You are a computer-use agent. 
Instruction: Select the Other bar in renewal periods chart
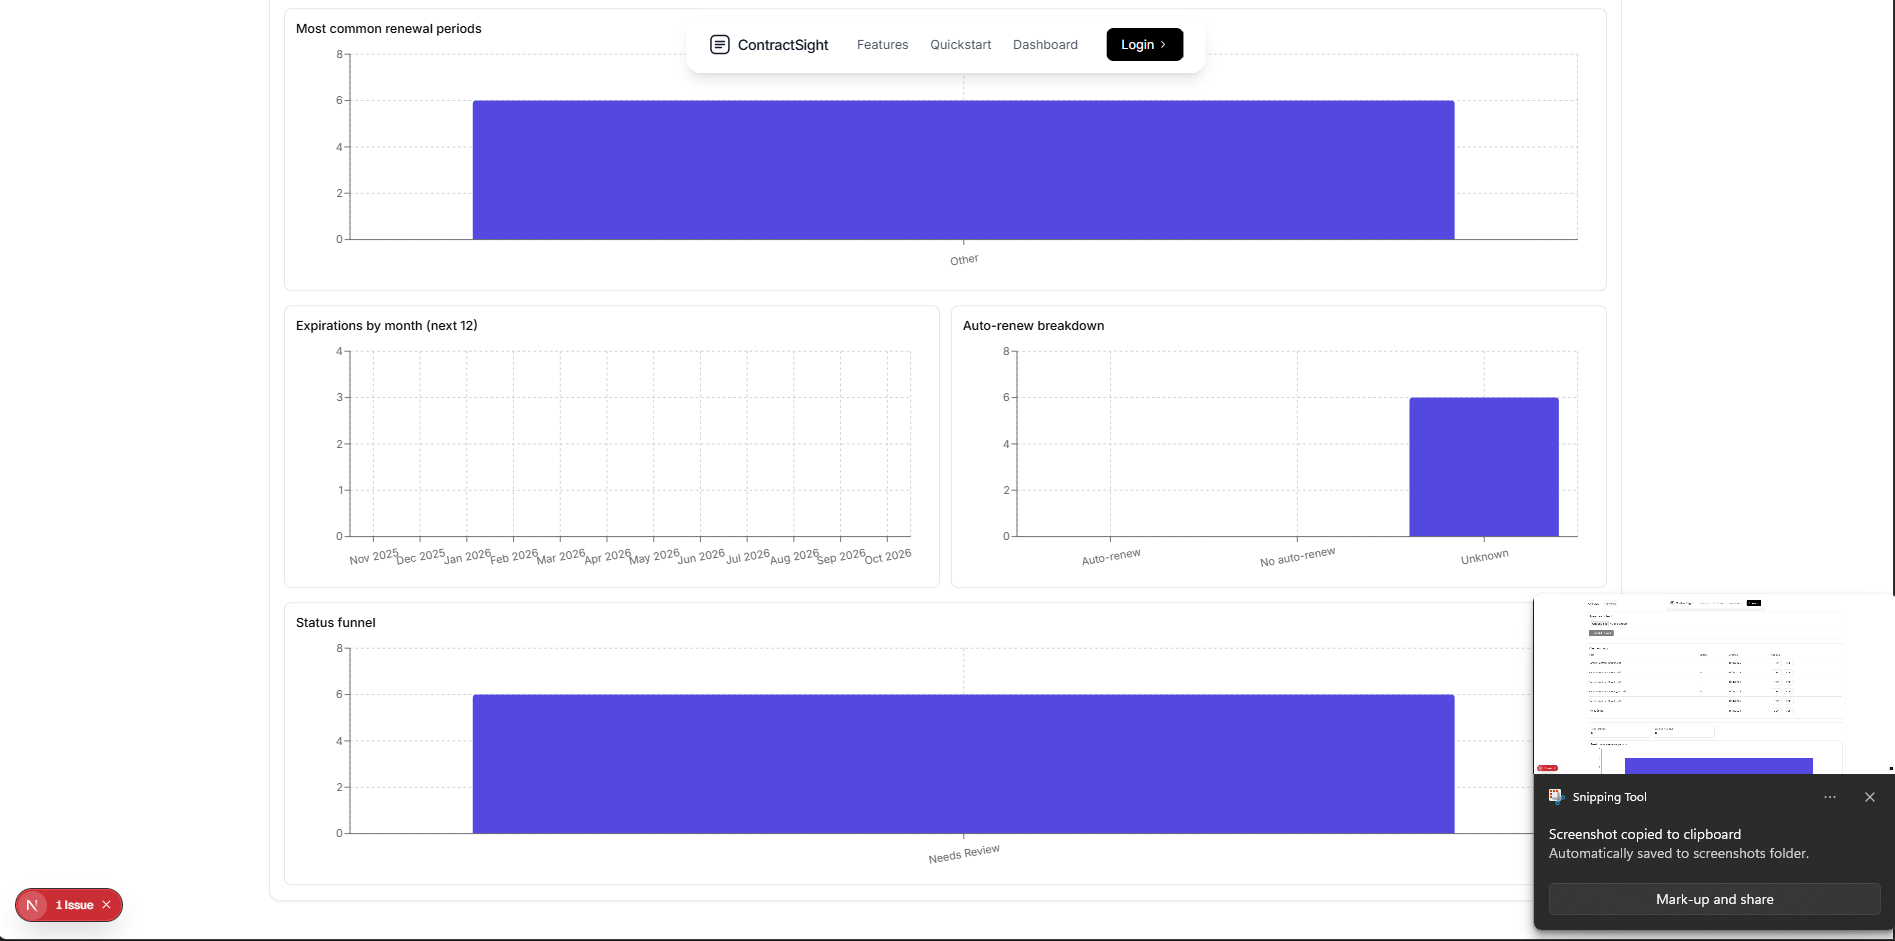click(x=963, y=168)
